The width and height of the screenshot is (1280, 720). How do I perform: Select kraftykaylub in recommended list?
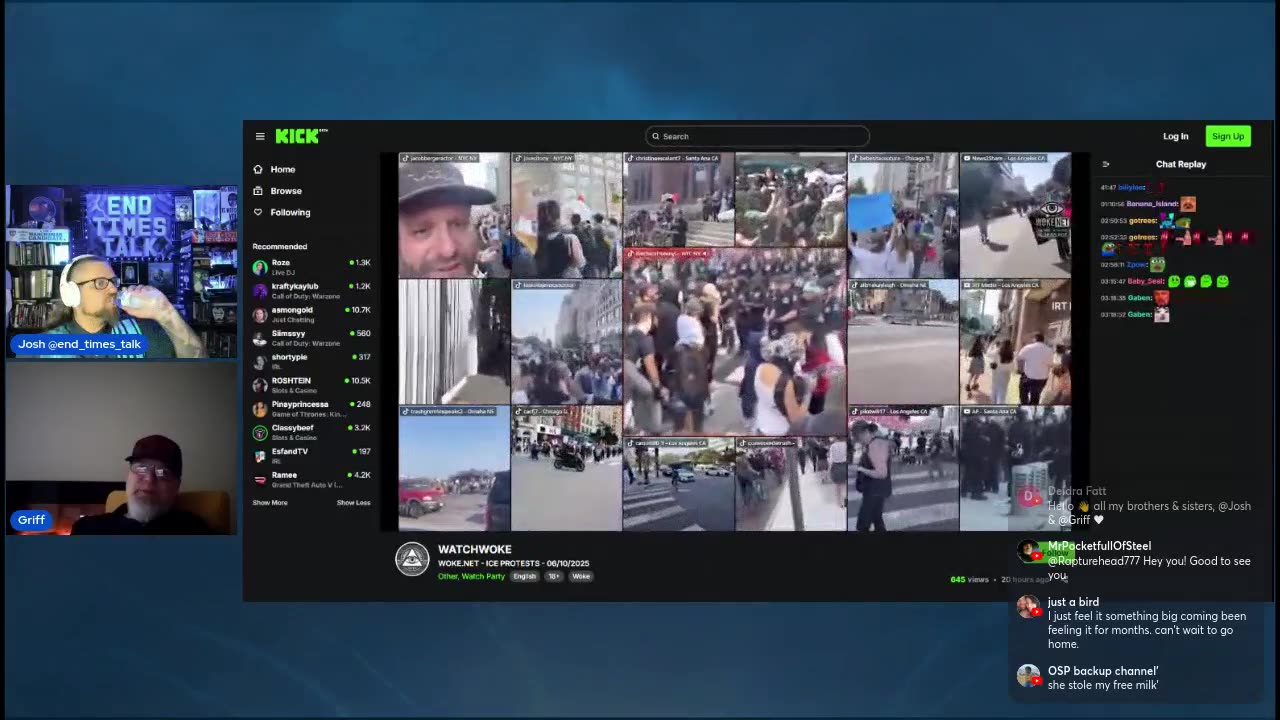[x=295, y=286]
